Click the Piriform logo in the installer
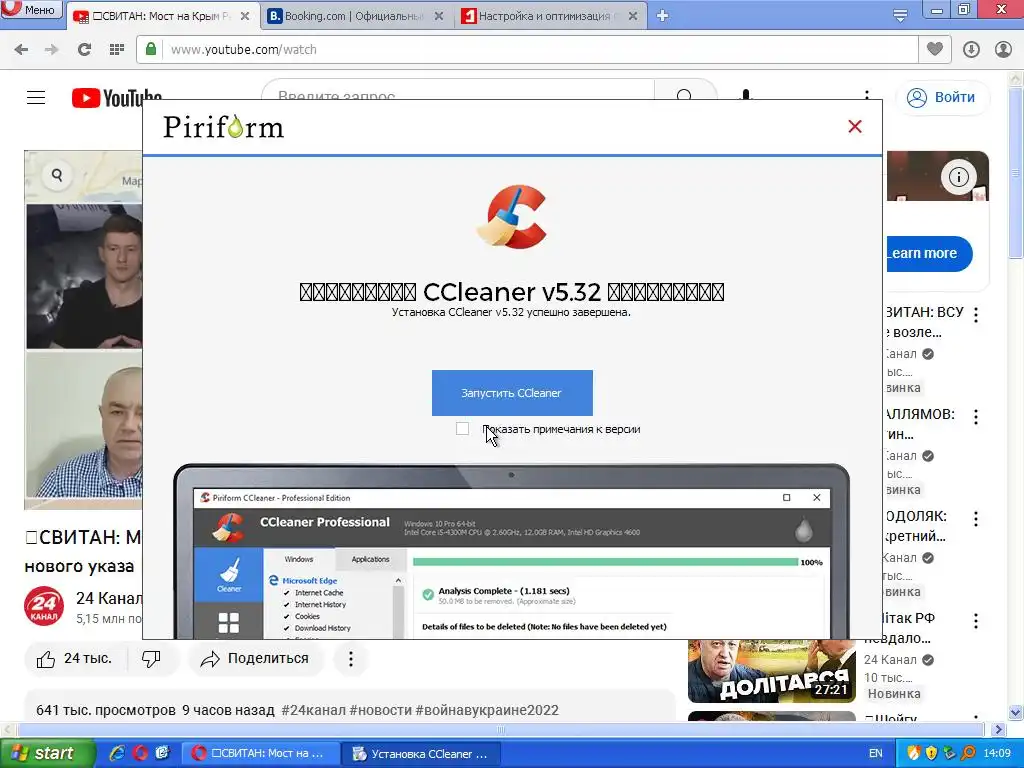Viewport: 1024px width, 768px height. pyautogui.click(x=223, y=127)
